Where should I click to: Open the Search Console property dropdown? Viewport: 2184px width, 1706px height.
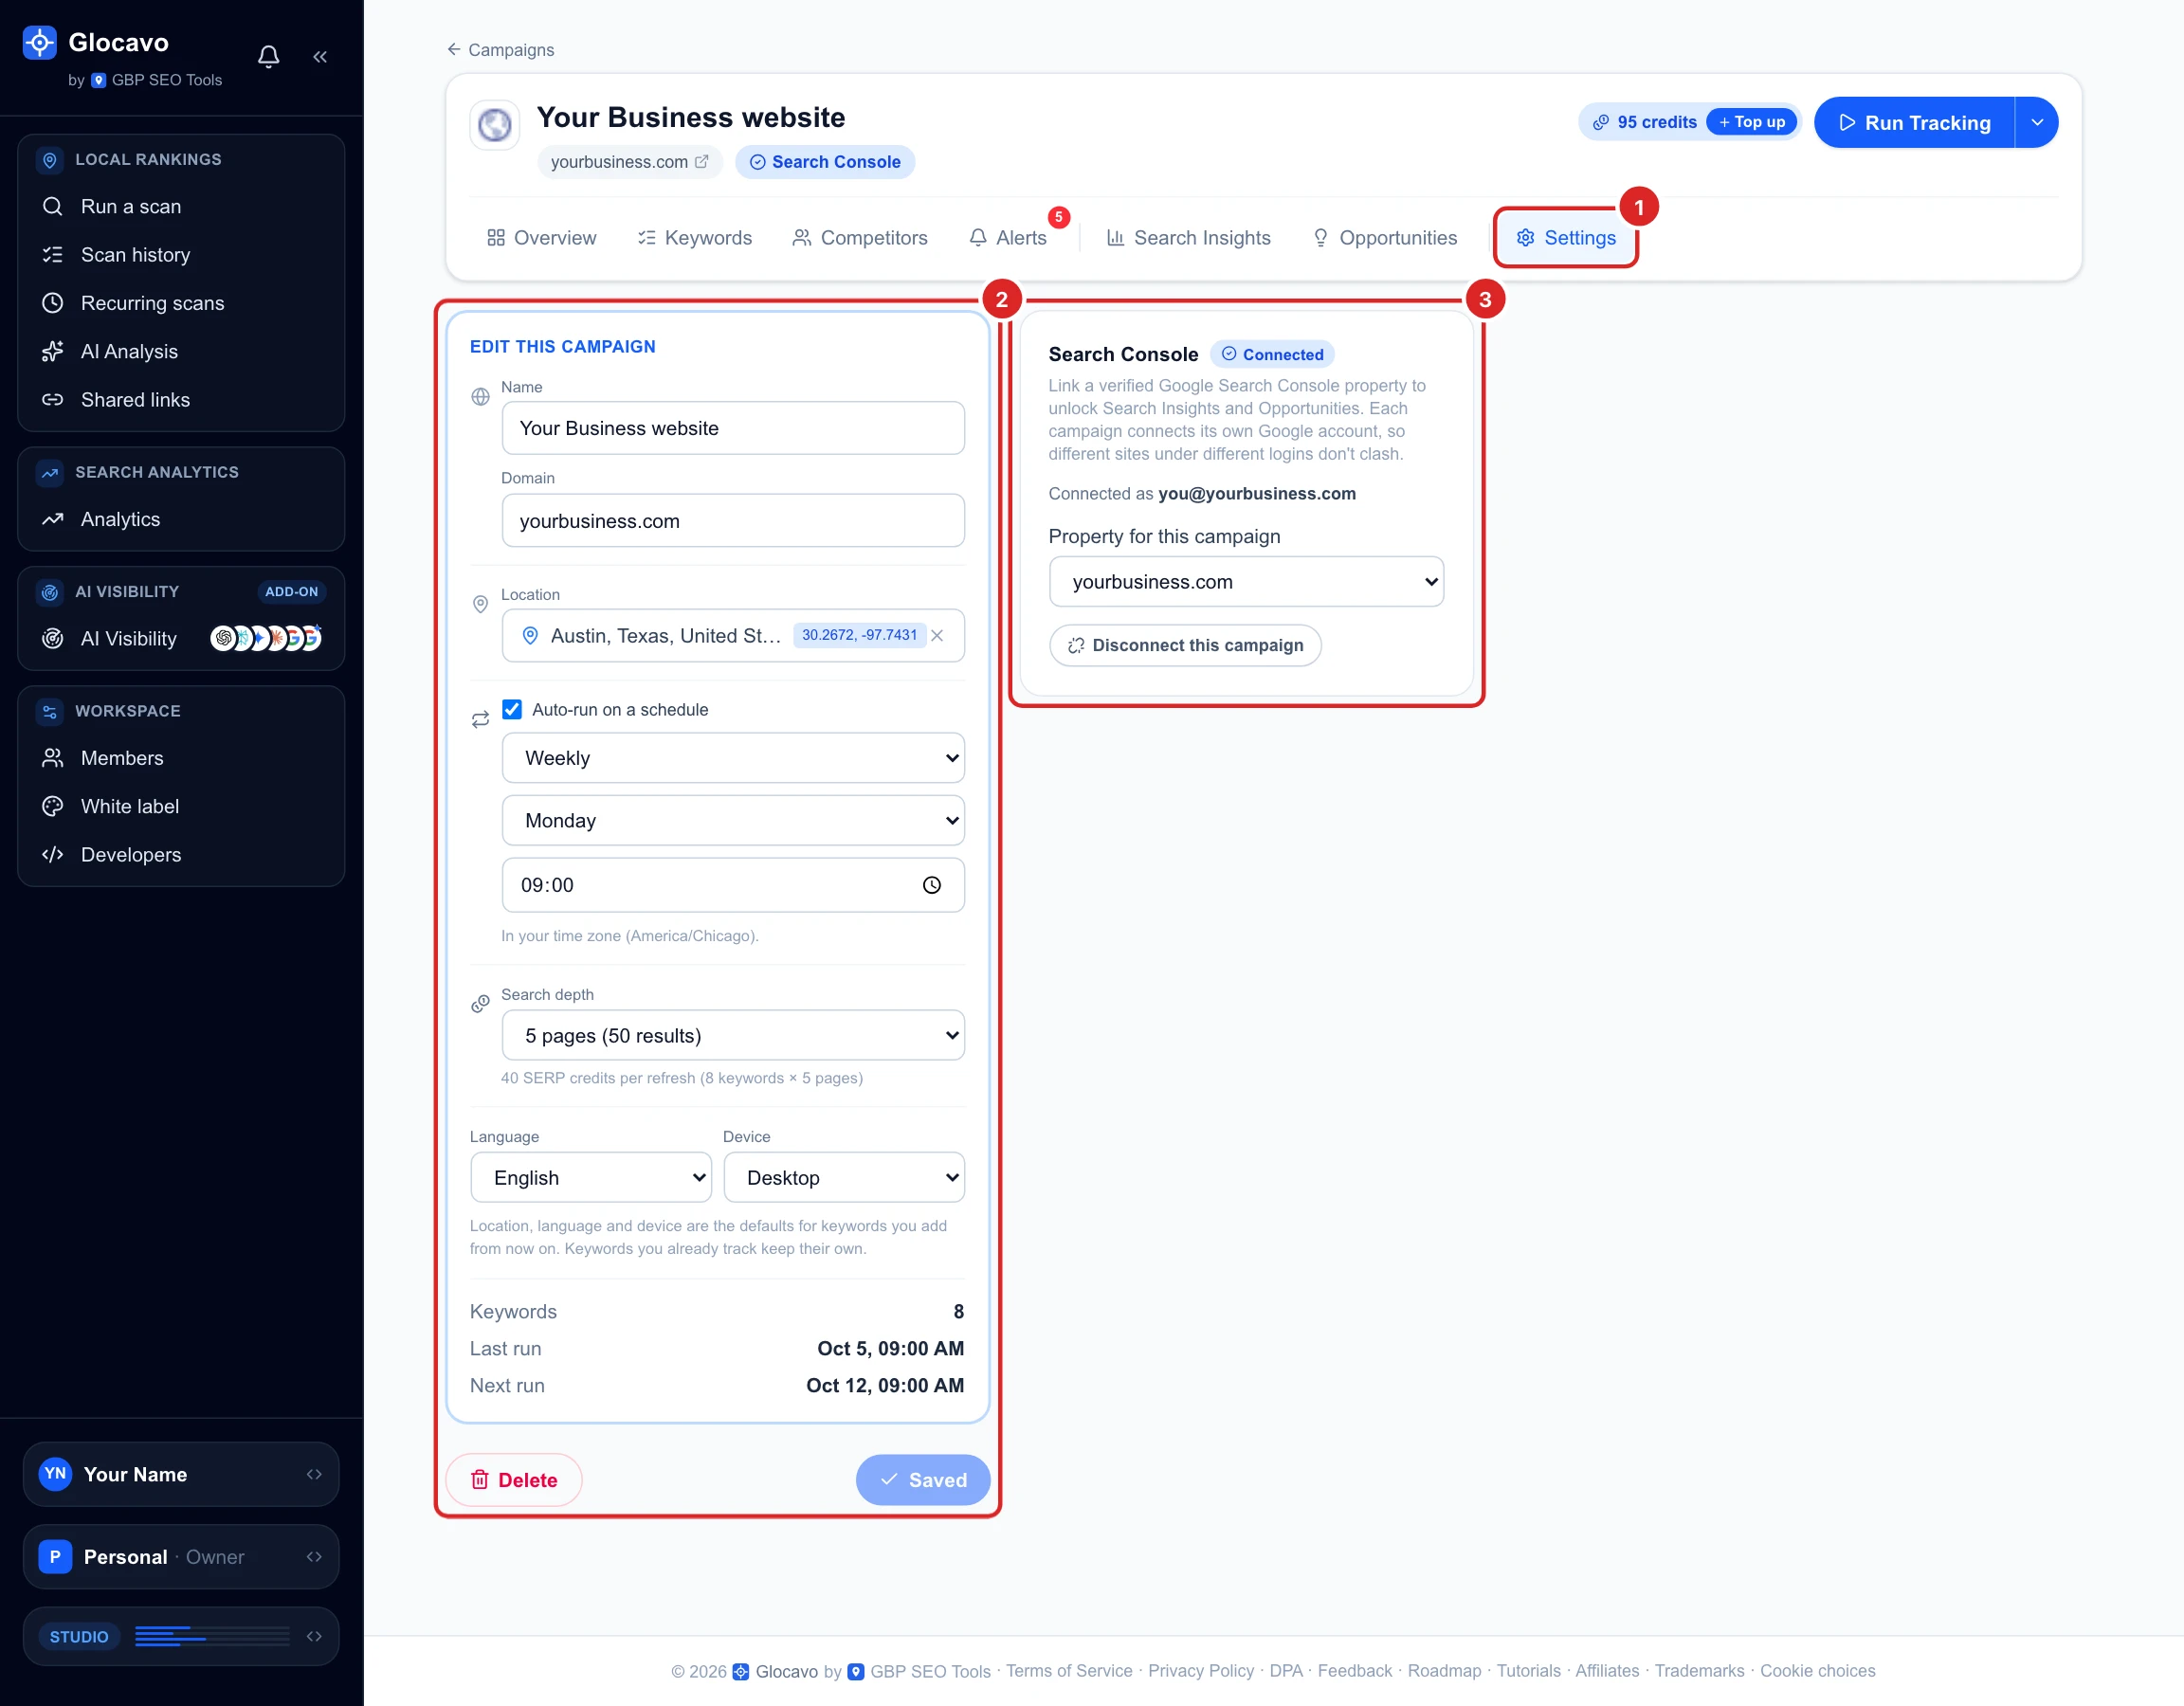tap(1246, 582)
